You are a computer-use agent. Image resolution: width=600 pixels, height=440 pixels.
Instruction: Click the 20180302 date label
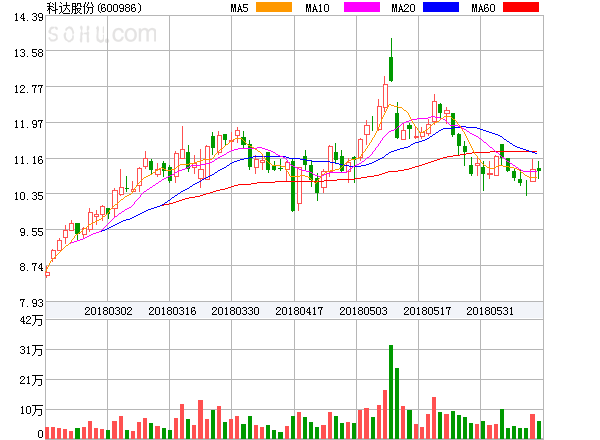point(108,311)
